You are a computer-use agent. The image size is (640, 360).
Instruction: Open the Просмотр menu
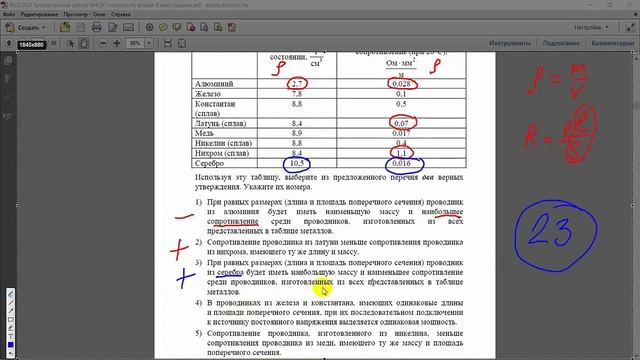[x=76, y=14]
